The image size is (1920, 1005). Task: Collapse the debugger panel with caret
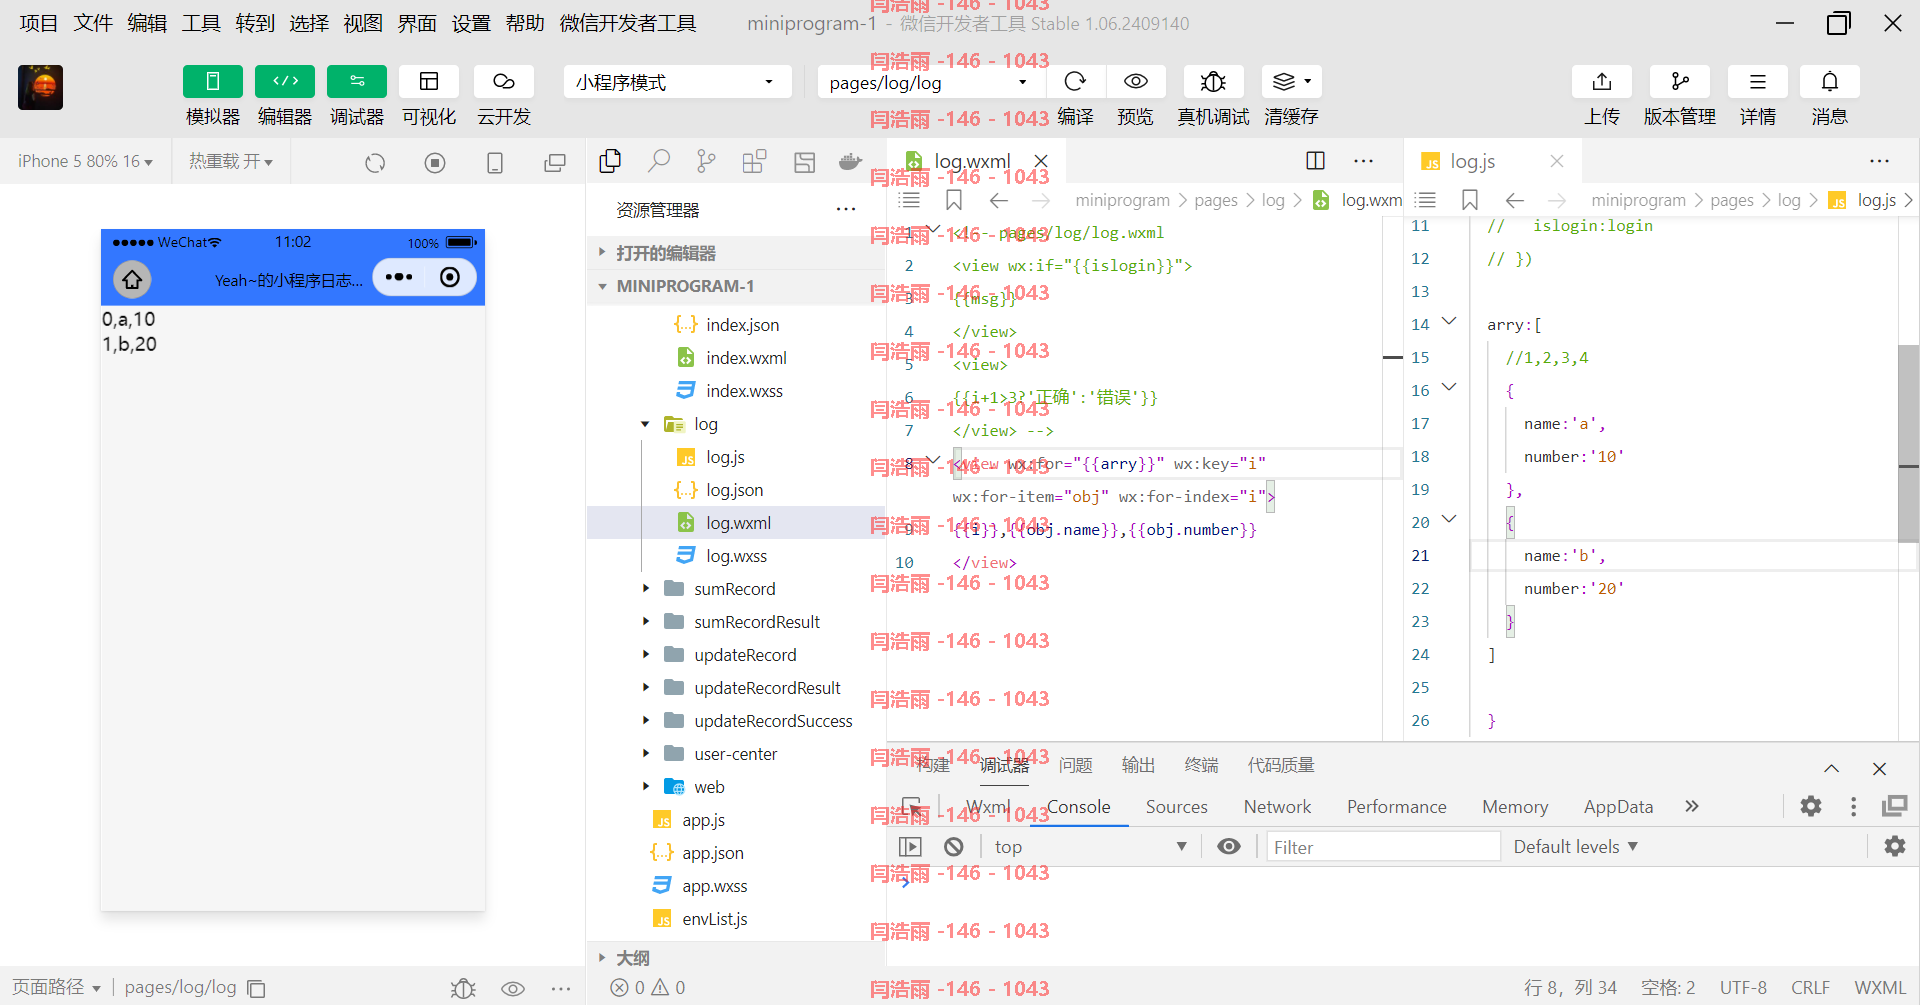coord(1831,768)
